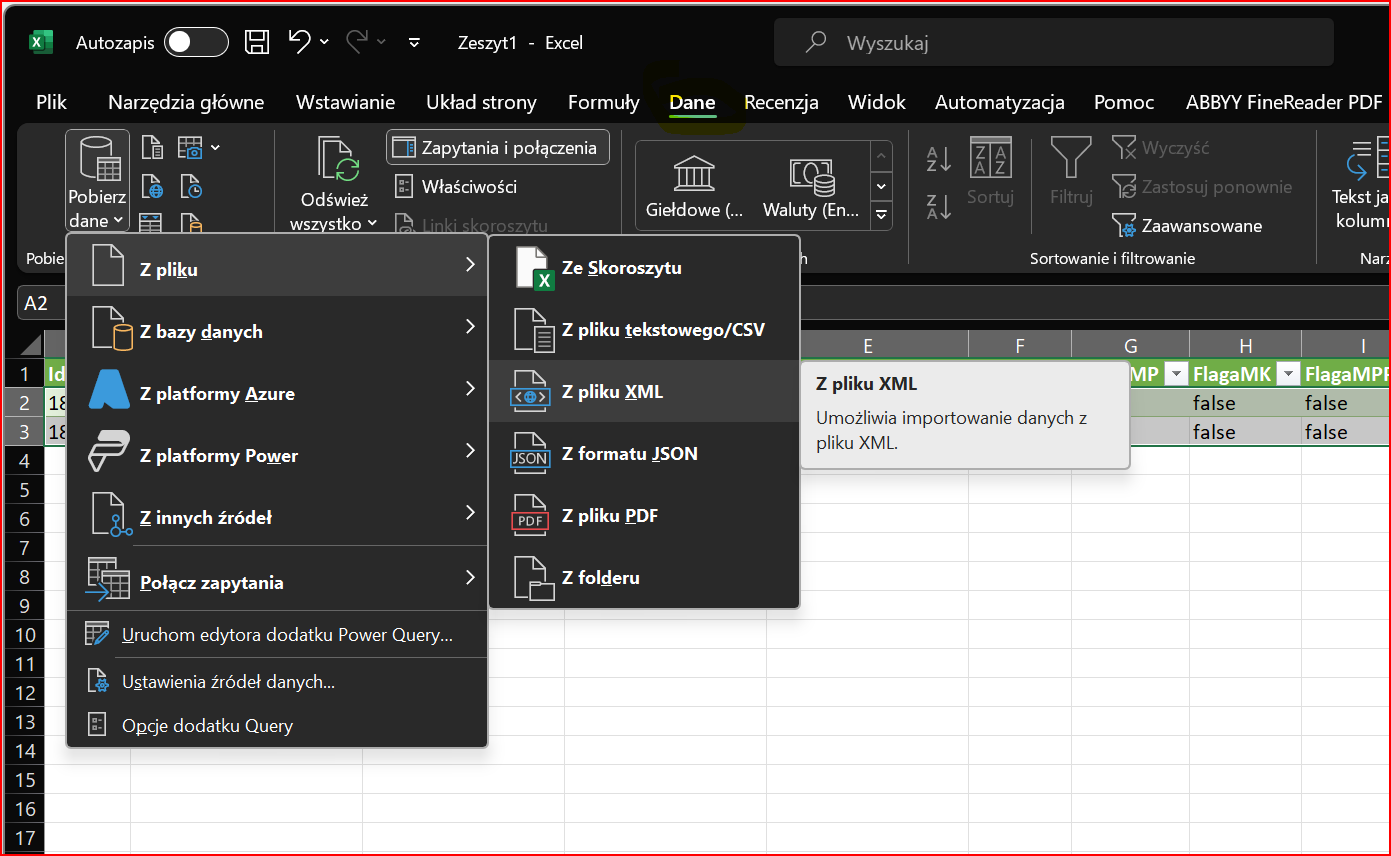Launch Uruchom edytora dodatku Power Query
This screenshot has width=1391, height=856.
[x=277, y=635]
